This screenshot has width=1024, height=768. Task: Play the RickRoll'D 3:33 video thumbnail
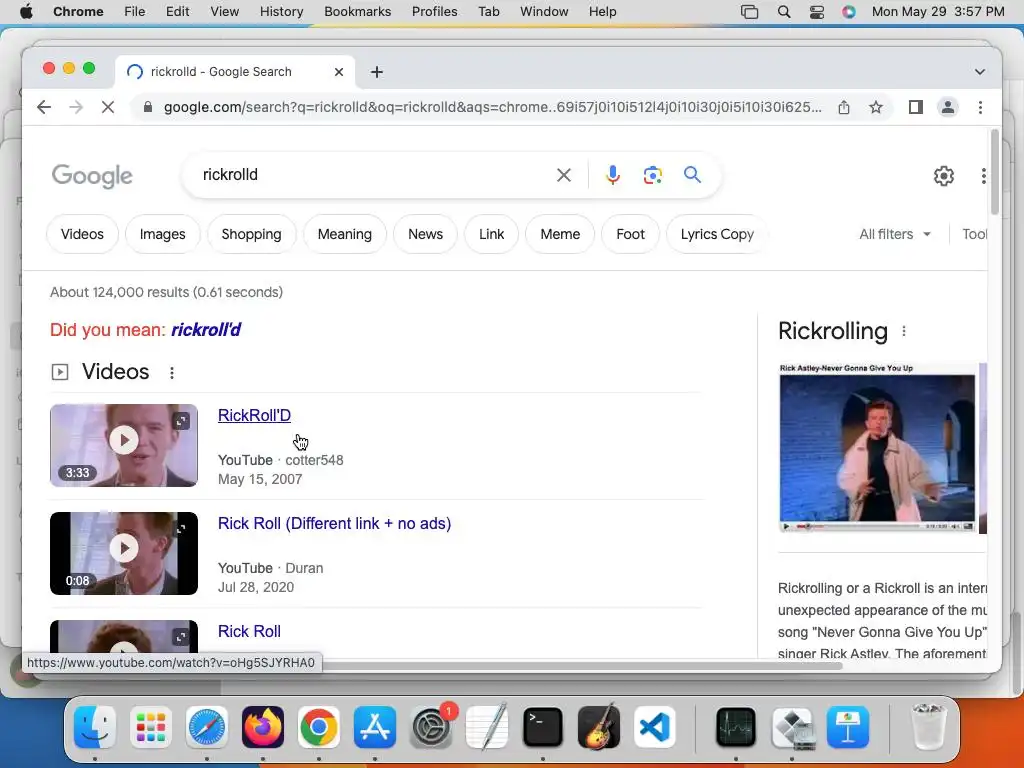(x=124, y=445)
